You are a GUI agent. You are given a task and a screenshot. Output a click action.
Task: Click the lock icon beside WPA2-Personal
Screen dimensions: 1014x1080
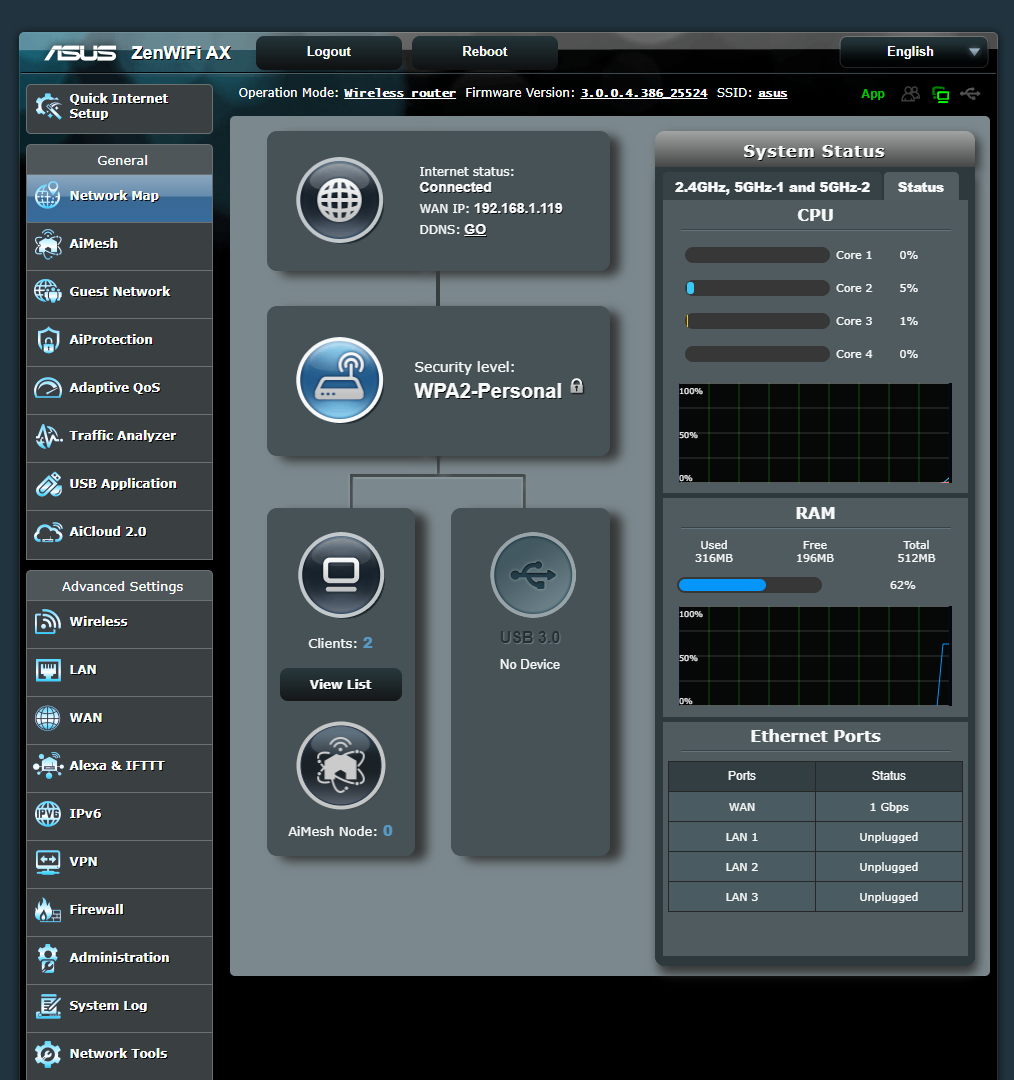click(577, 386)
